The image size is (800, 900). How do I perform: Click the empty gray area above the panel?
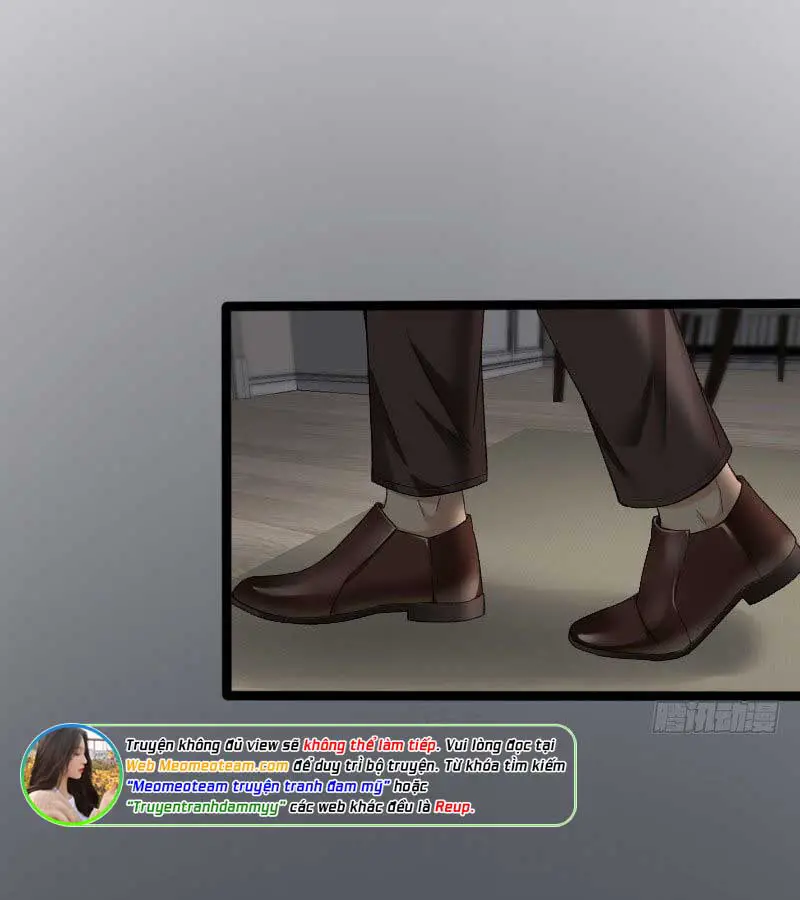tap(400, 150)
